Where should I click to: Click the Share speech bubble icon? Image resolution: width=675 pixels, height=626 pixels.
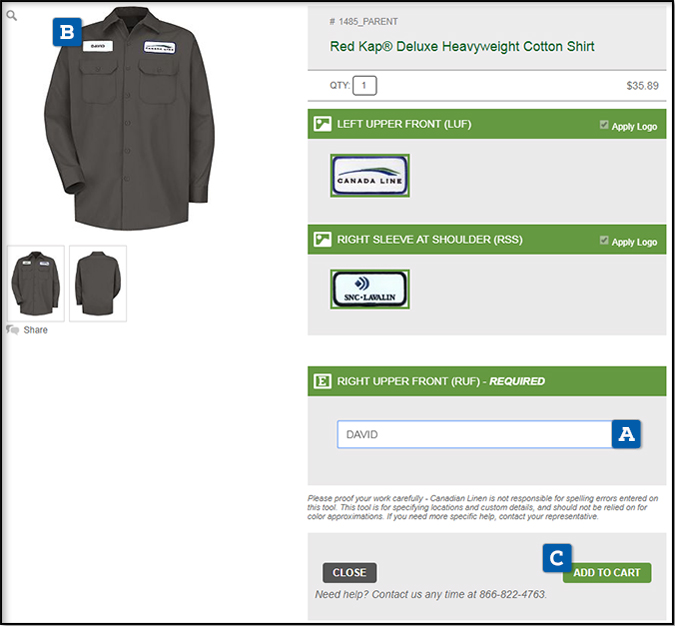(x=12, y=330)
